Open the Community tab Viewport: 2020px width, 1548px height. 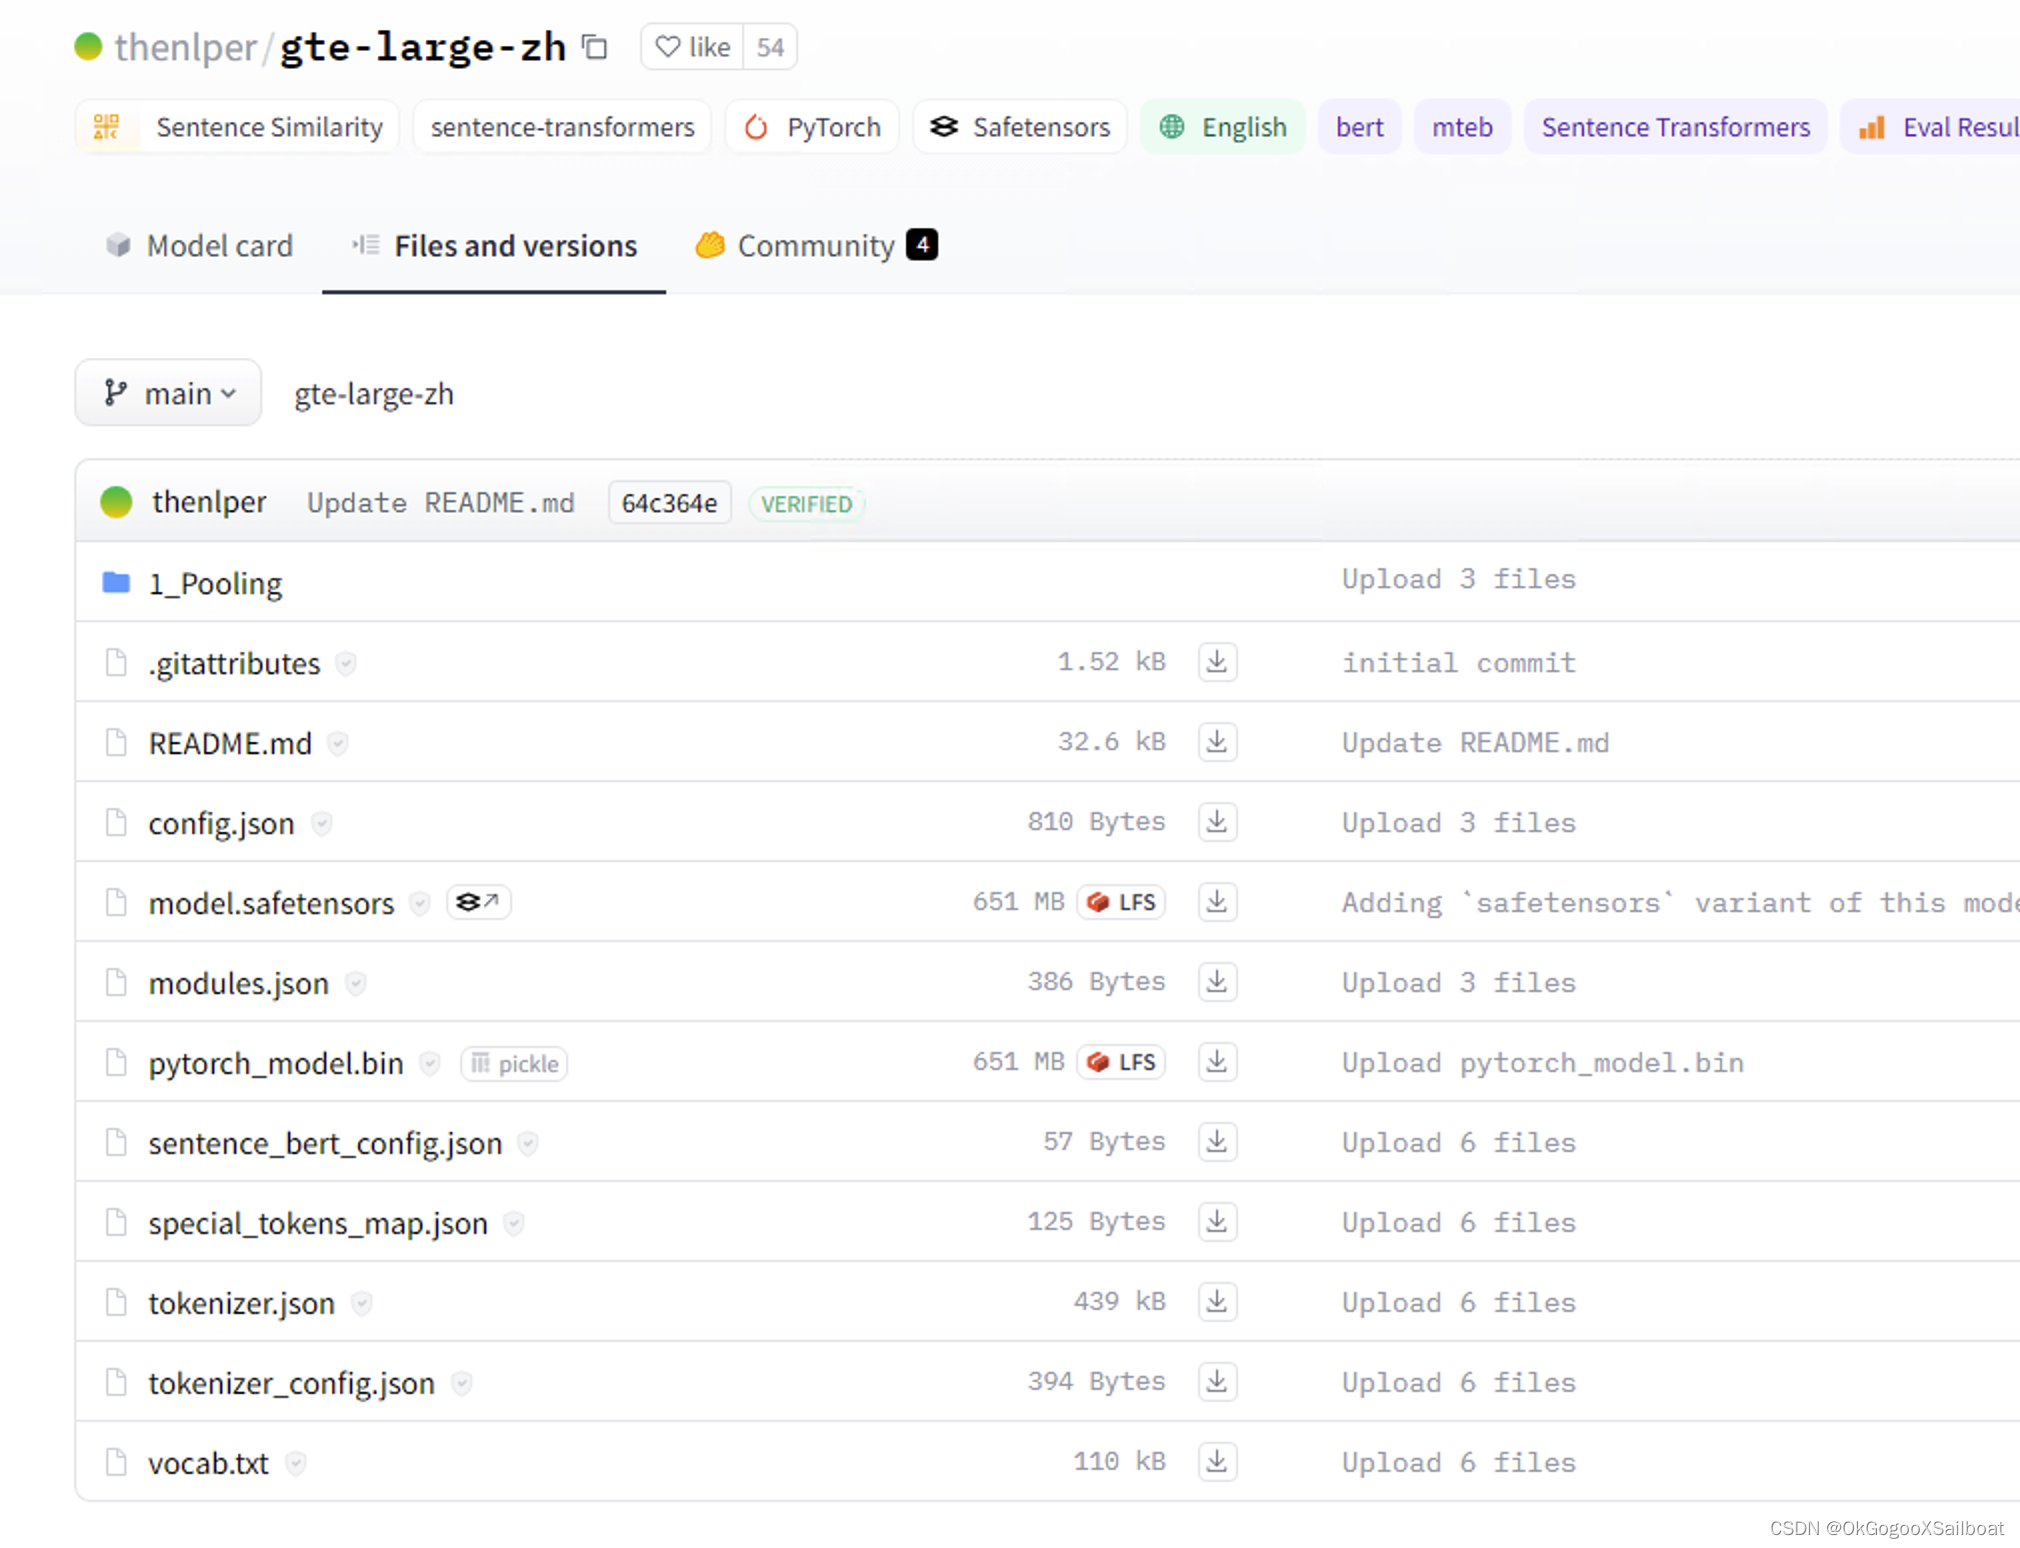[x=816, y=245]
